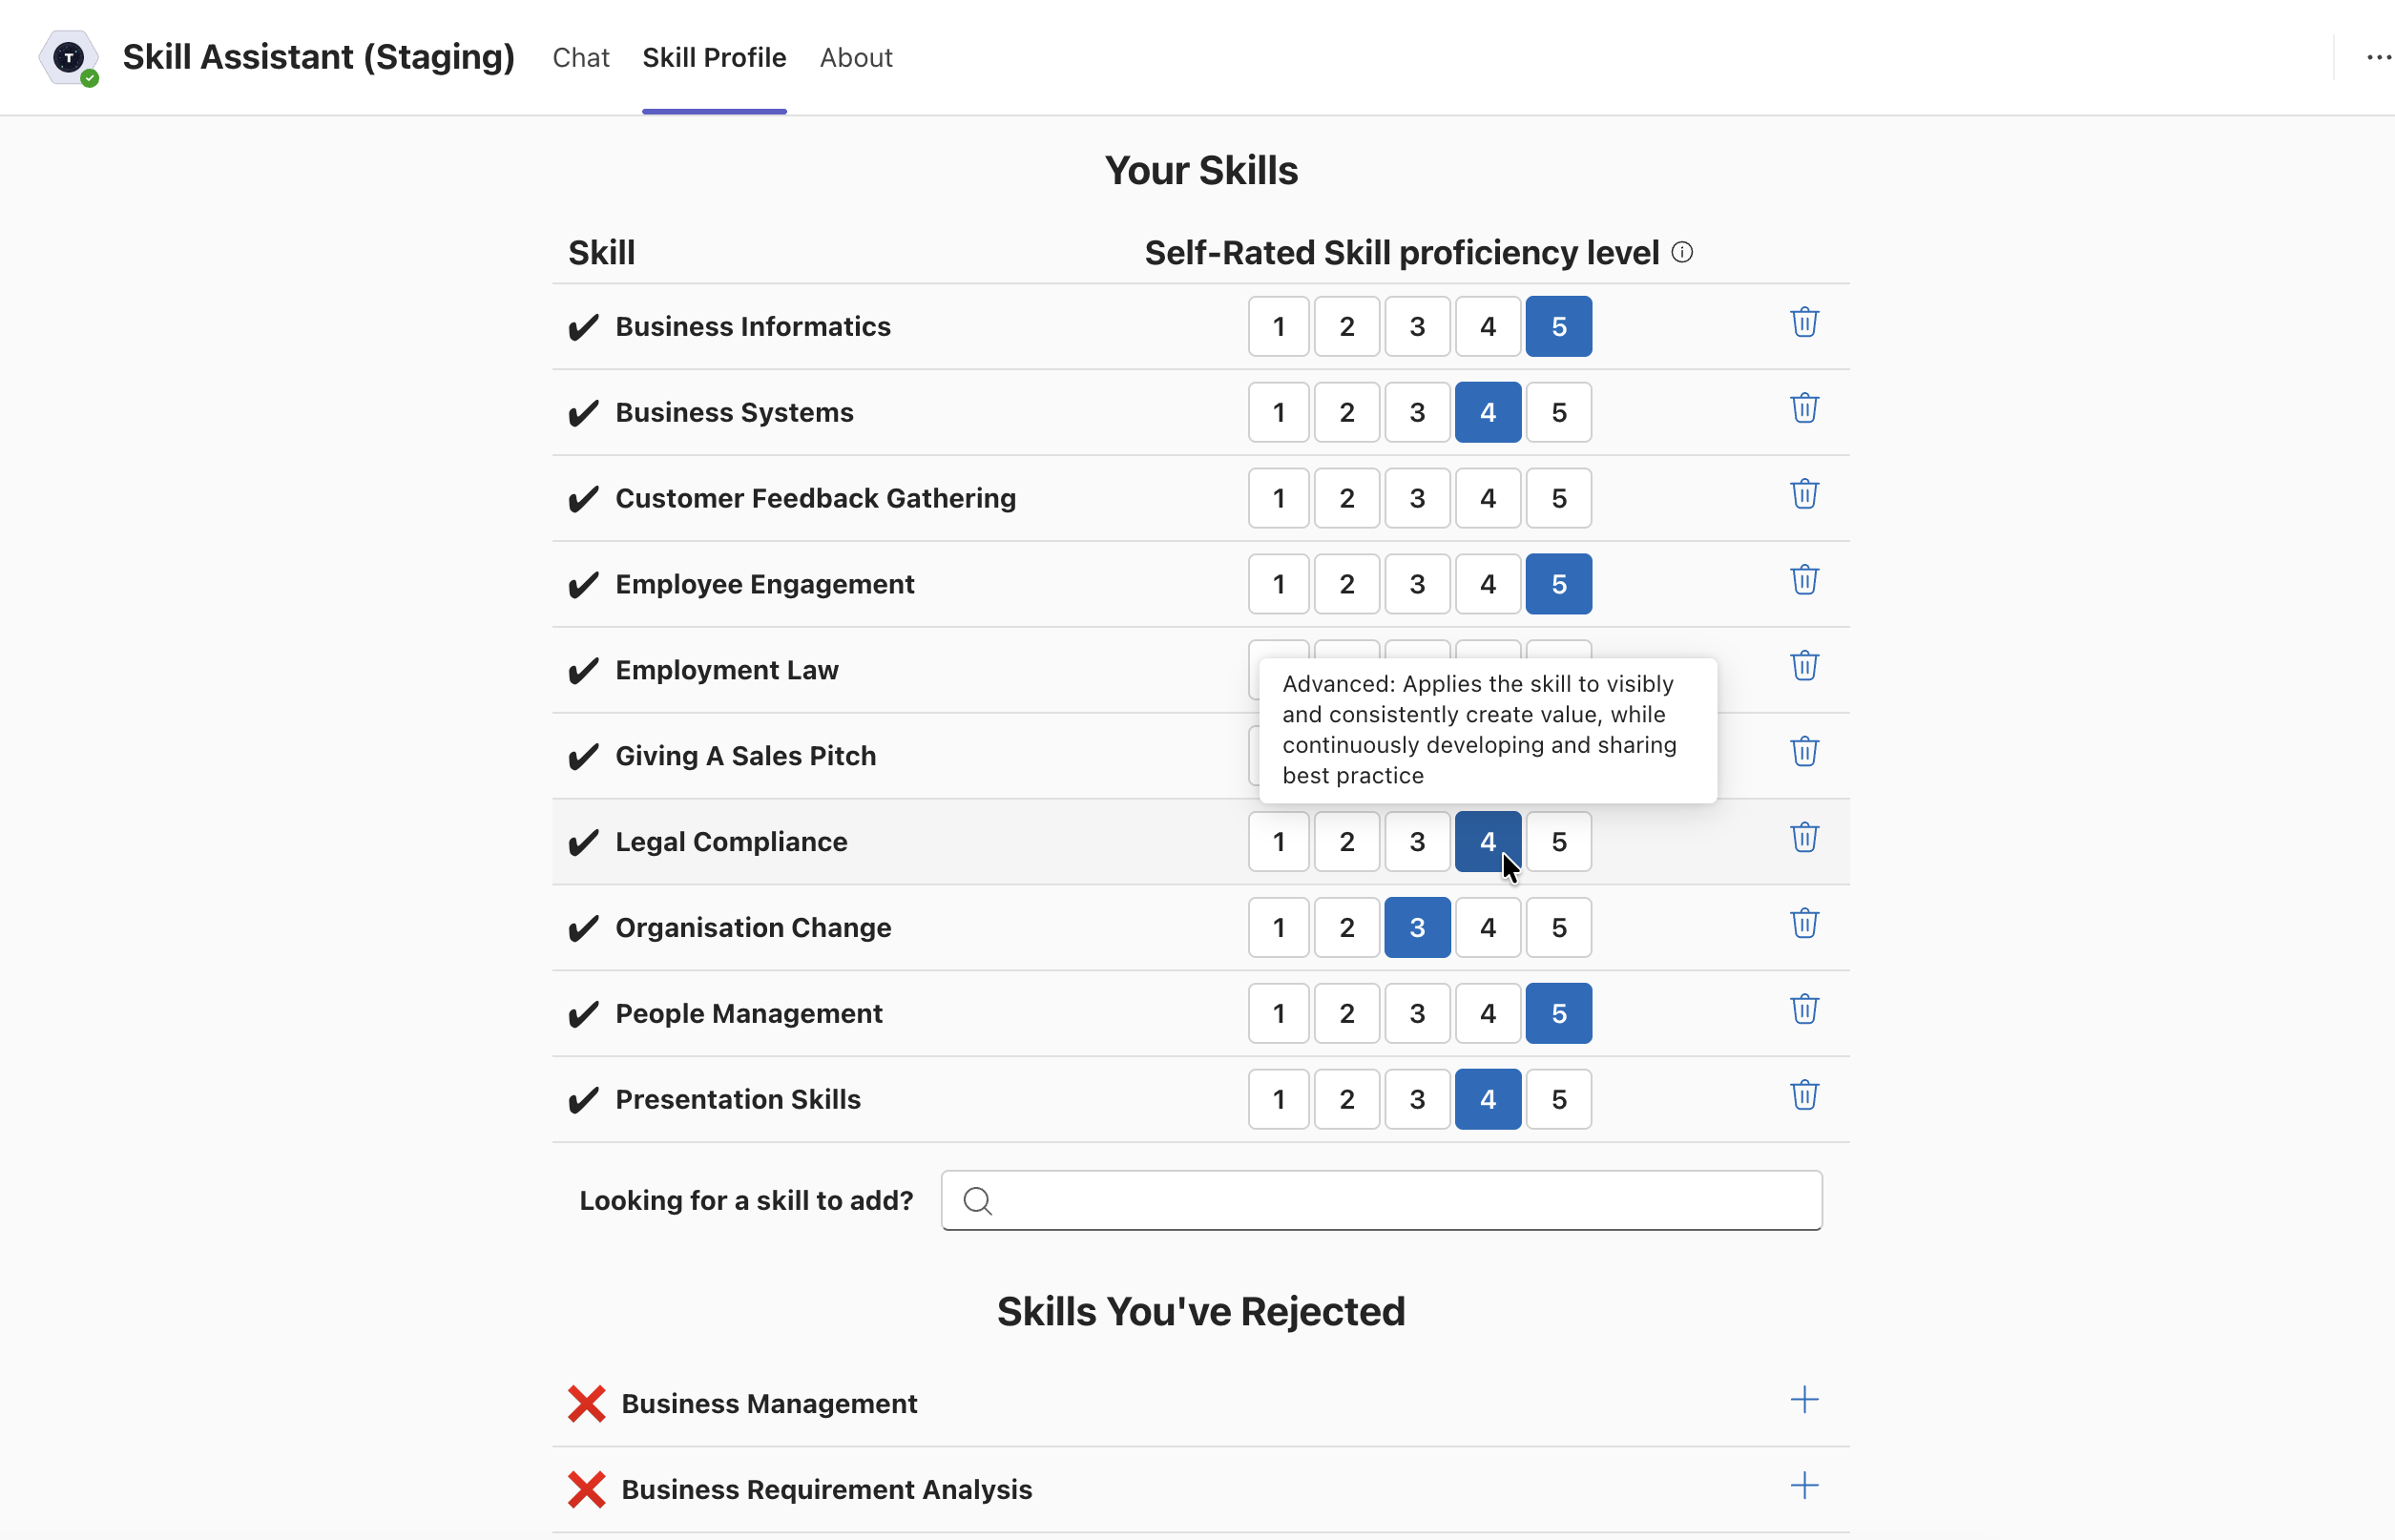Select rating 5 for Customer Feedback Gathering
Image resolution: width=2395 pixels, height=1540 pixels.
pos(1558,497)
